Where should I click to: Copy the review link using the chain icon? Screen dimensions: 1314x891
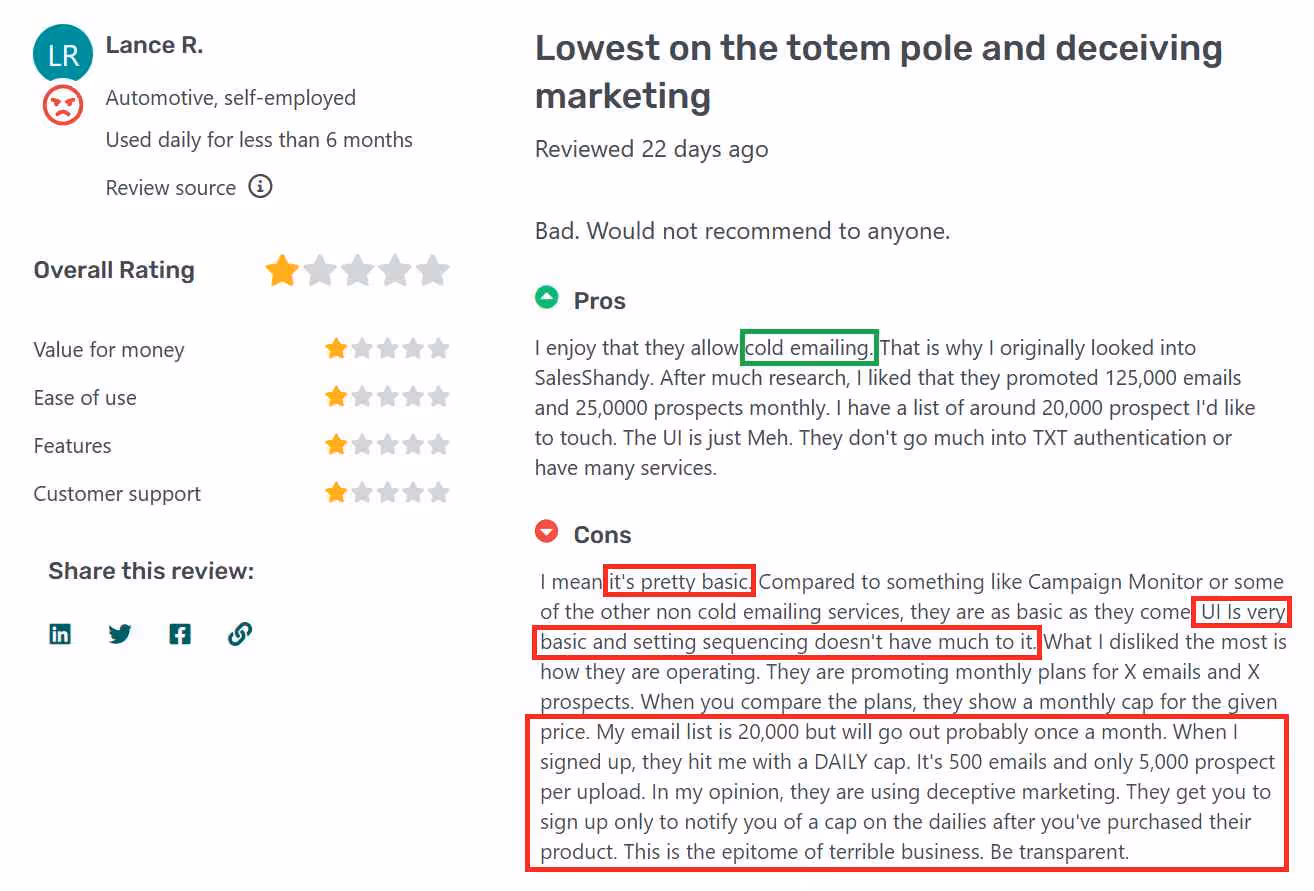pos(239,633)
